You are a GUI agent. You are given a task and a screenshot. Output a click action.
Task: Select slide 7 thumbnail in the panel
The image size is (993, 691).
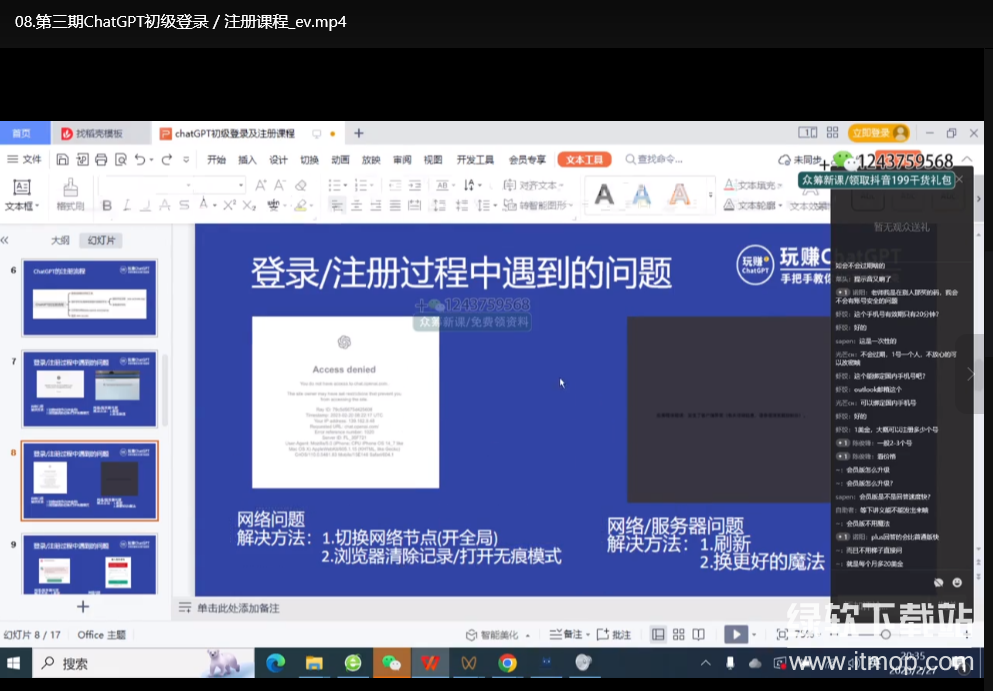(x=89, y=390)
